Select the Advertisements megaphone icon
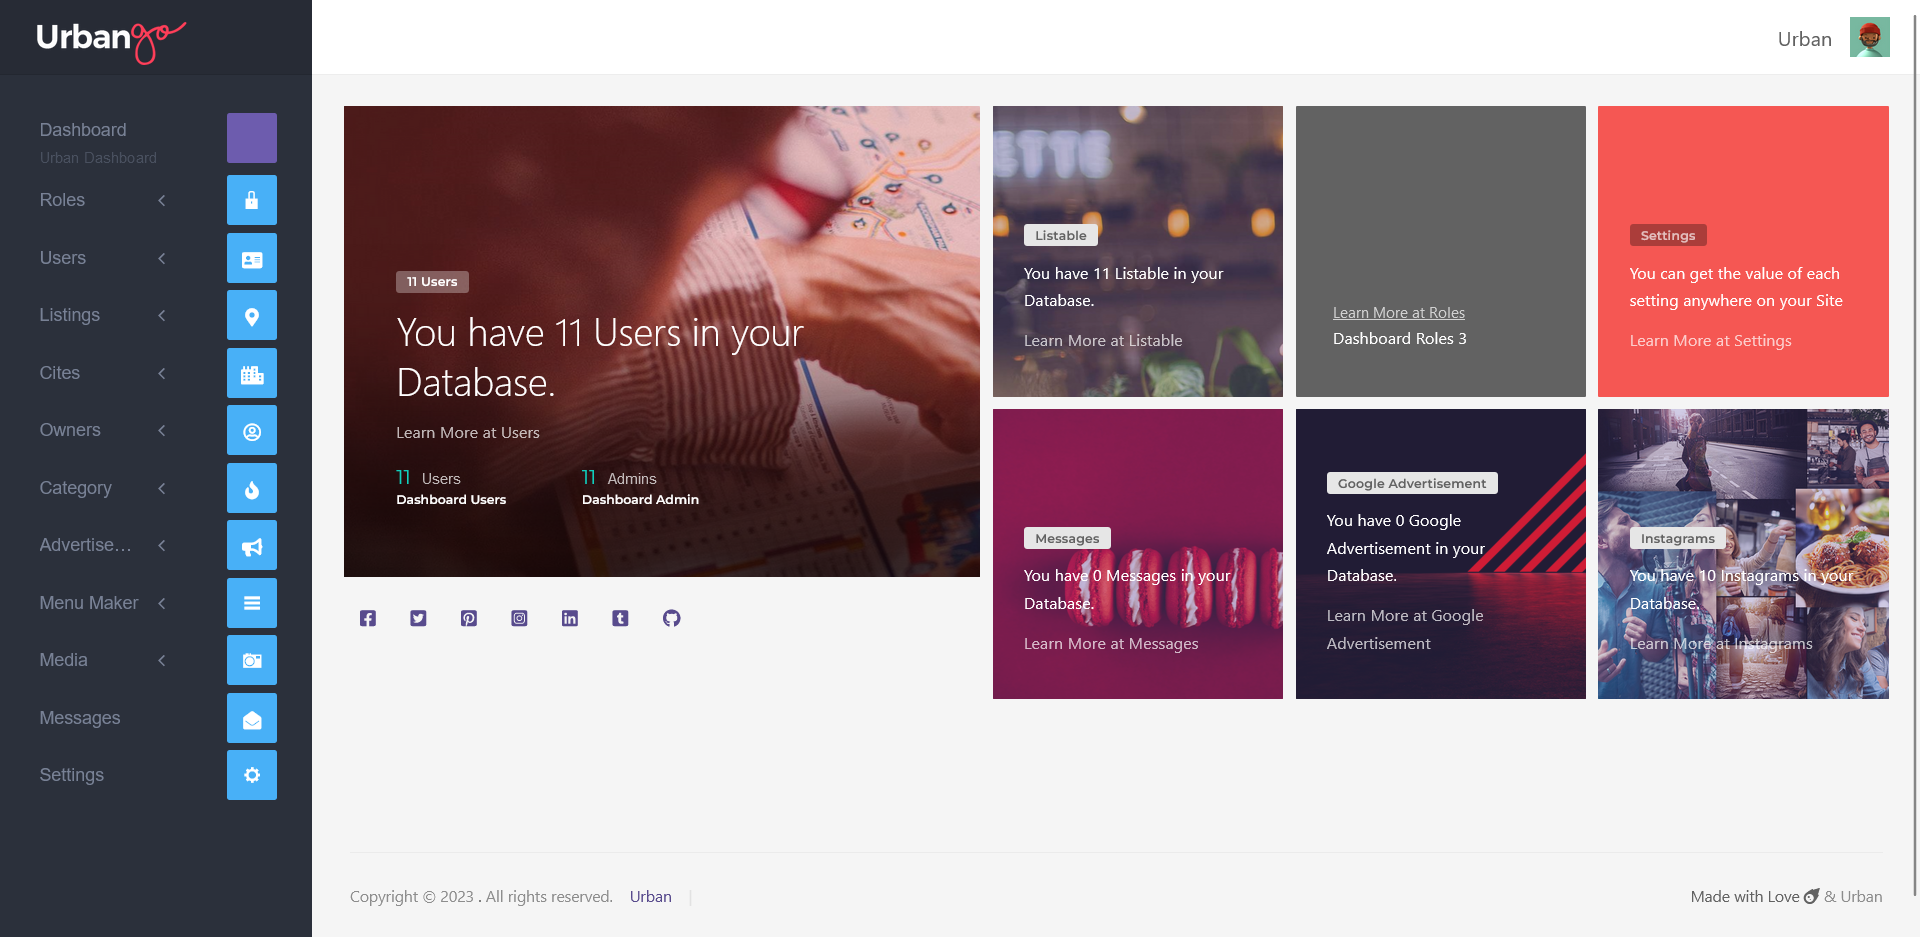The width and height of the screenshot is (1920, 937). (x=251, y=545)
